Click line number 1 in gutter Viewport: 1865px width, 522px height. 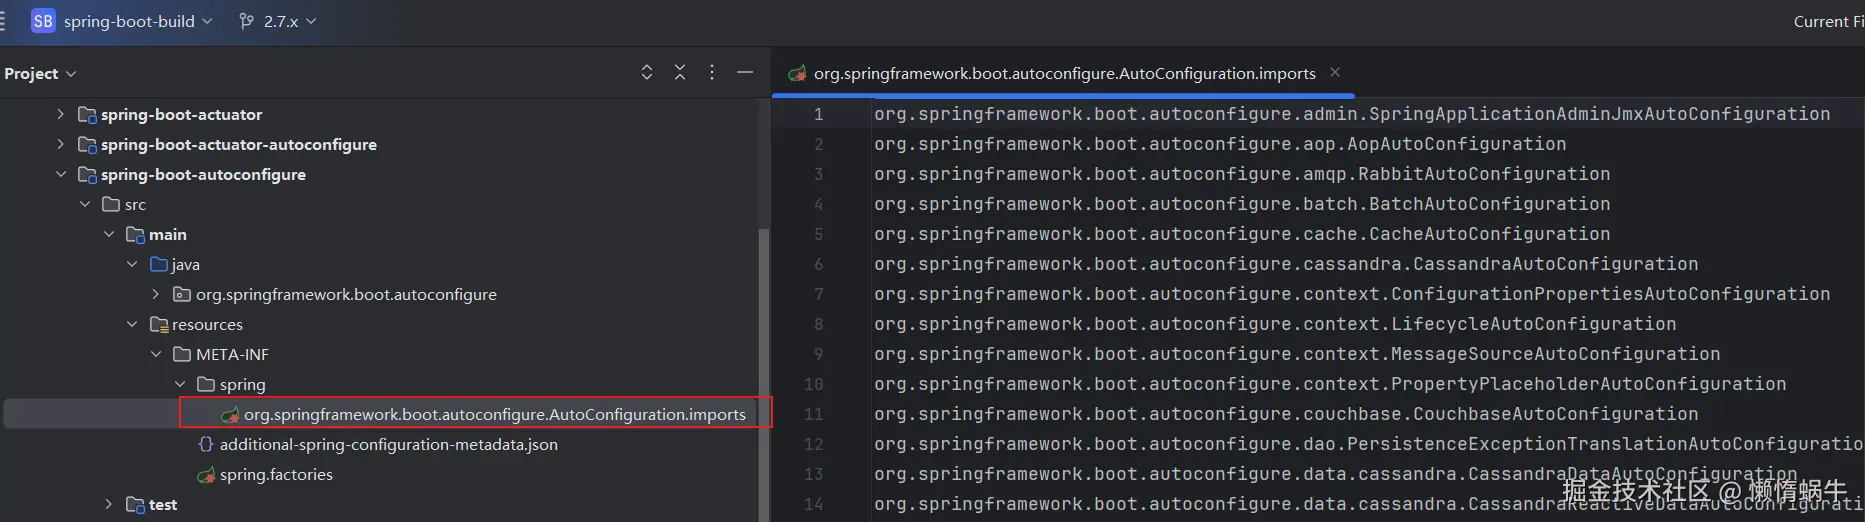click(x=818, y=114)
